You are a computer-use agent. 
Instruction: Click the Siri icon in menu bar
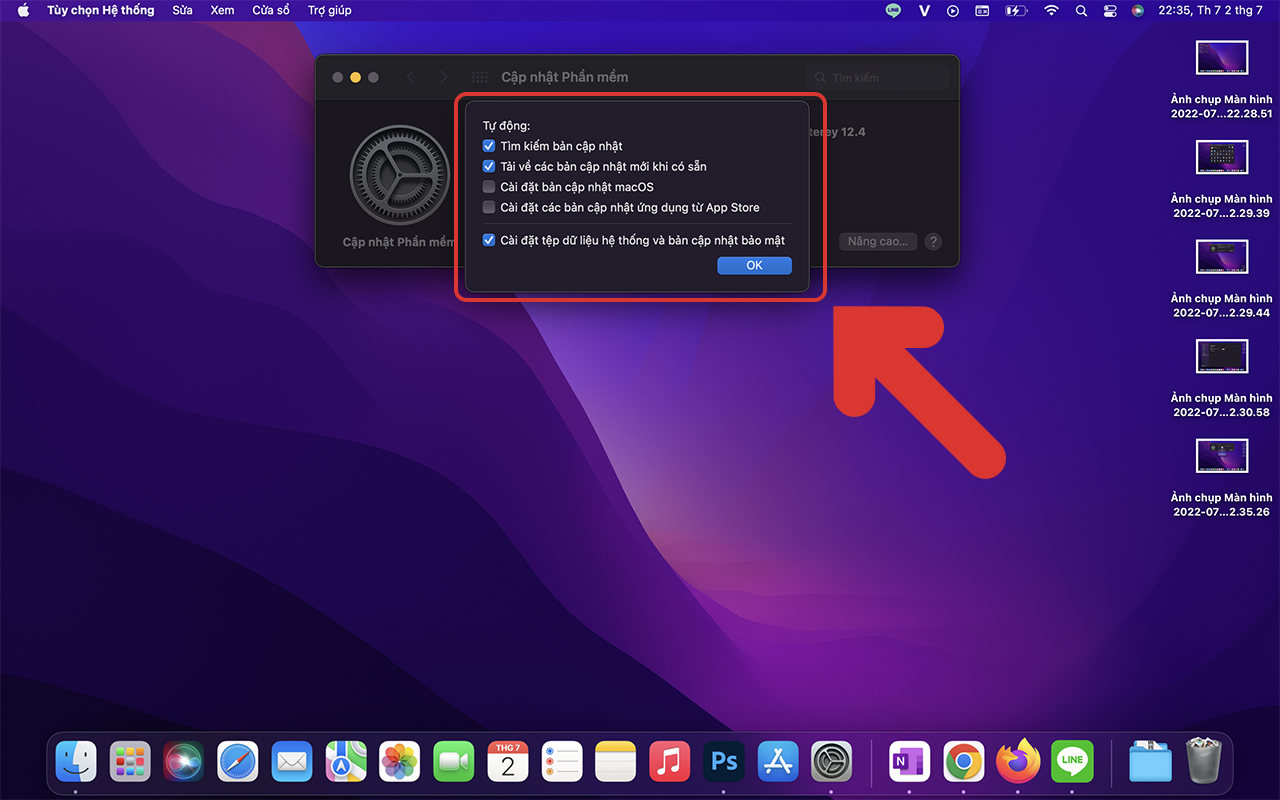click(x=1138, y=10)
